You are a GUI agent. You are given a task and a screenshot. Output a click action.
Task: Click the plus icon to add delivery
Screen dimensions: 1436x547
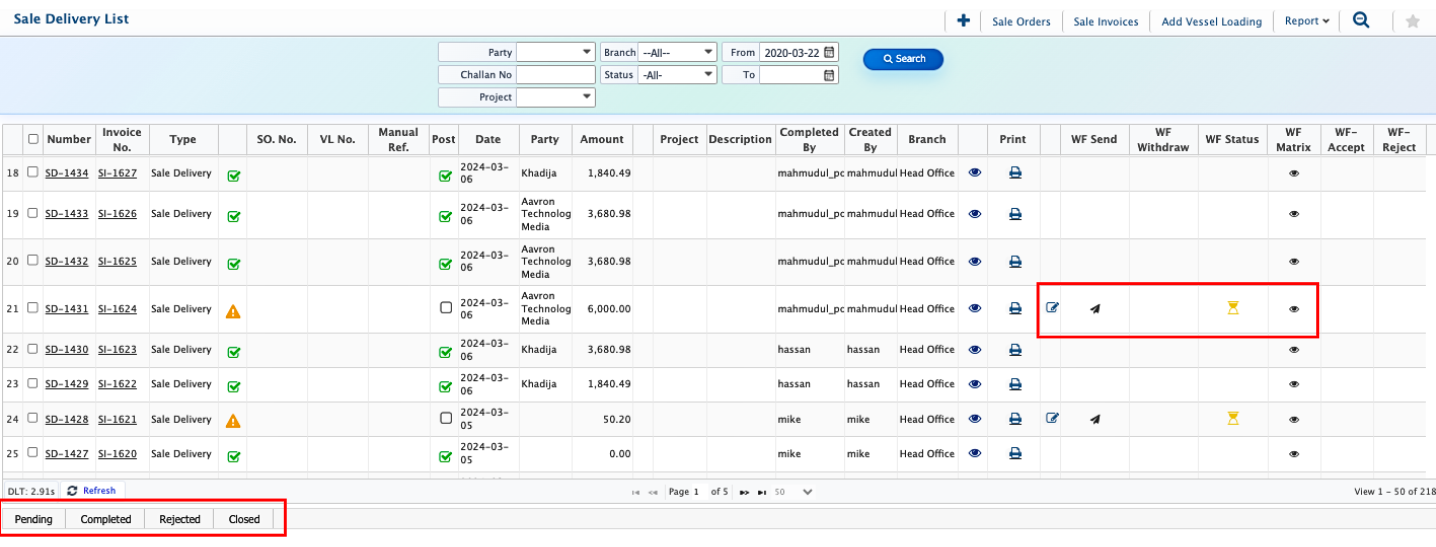pyautogui.click(x=963, y=21)
